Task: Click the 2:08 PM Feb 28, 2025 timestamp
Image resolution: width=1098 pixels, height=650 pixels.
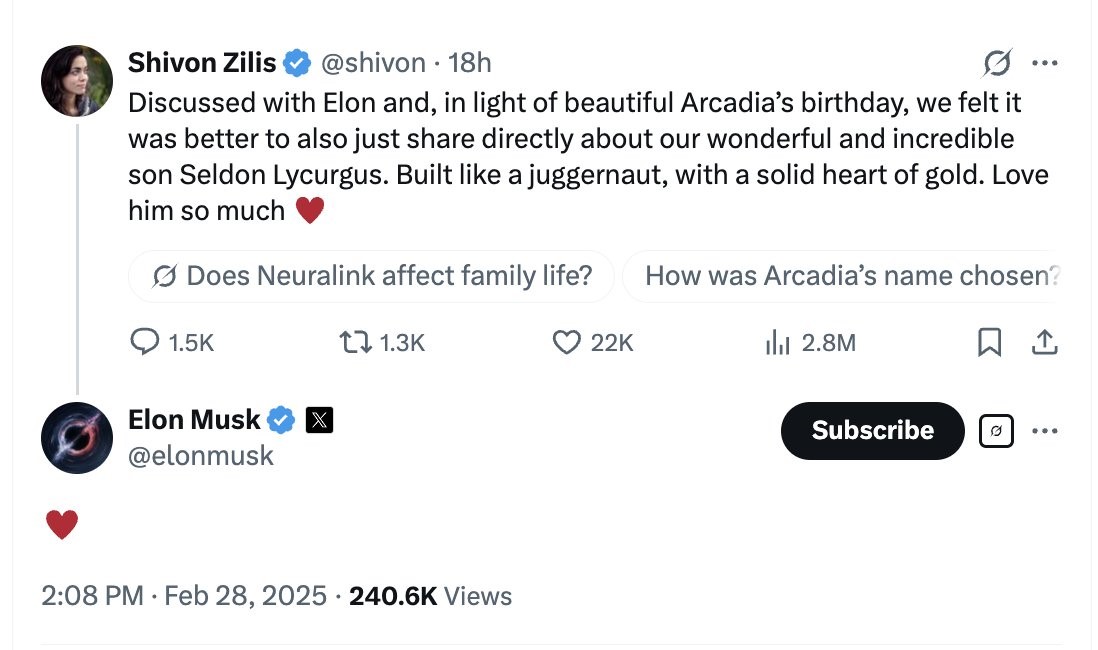Action: point(184,596)
